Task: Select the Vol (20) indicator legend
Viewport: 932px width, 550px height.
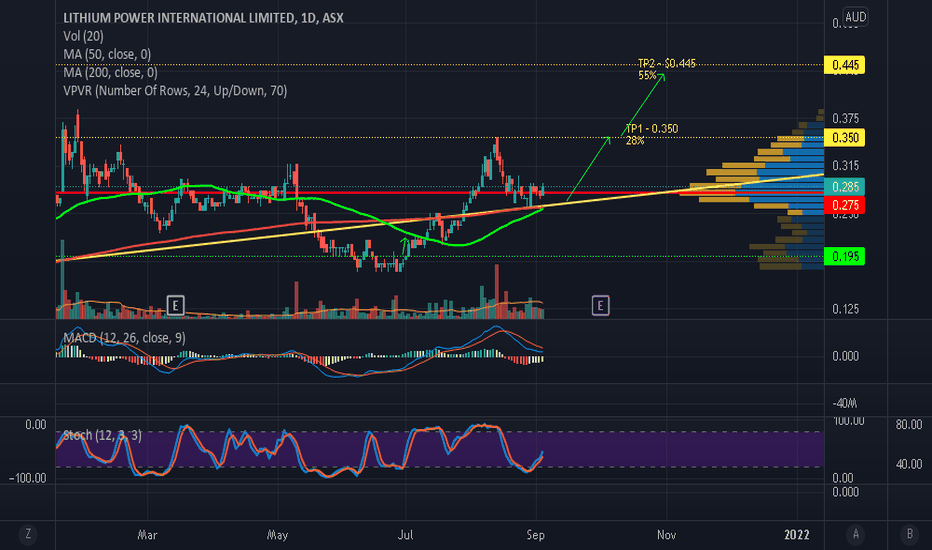Action: (83, 36)
